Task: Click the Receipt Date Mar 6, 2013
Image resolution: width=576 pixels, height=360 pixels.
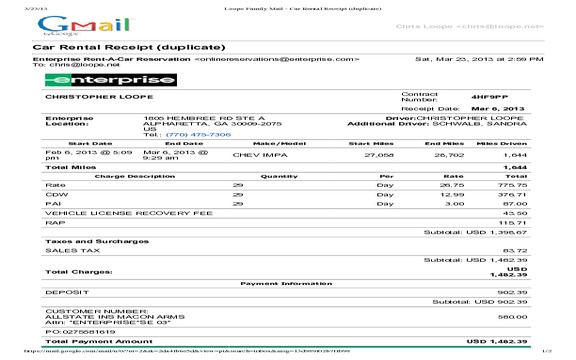Action: [498, 109]
